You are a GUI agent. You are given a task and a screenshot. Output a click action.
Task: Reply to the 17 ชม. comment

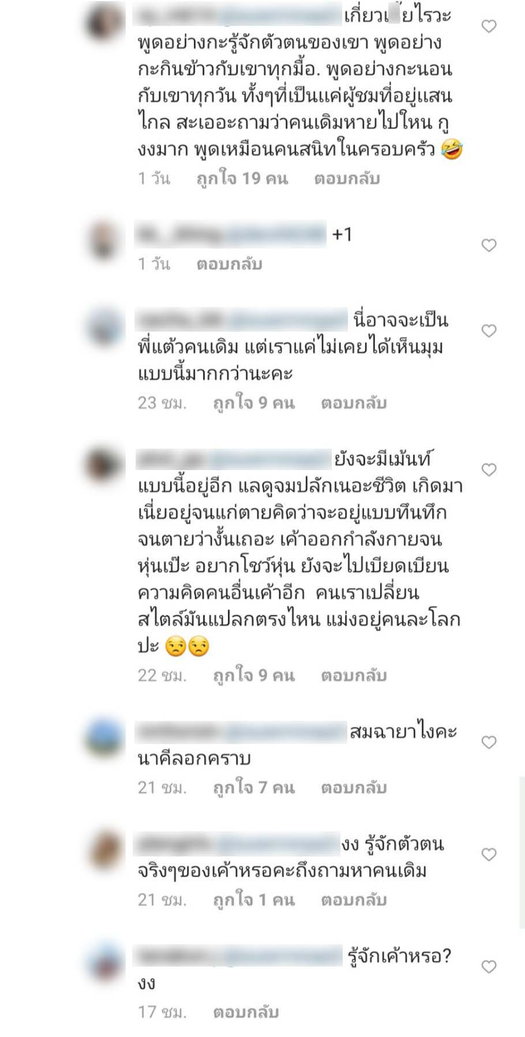246,1012
